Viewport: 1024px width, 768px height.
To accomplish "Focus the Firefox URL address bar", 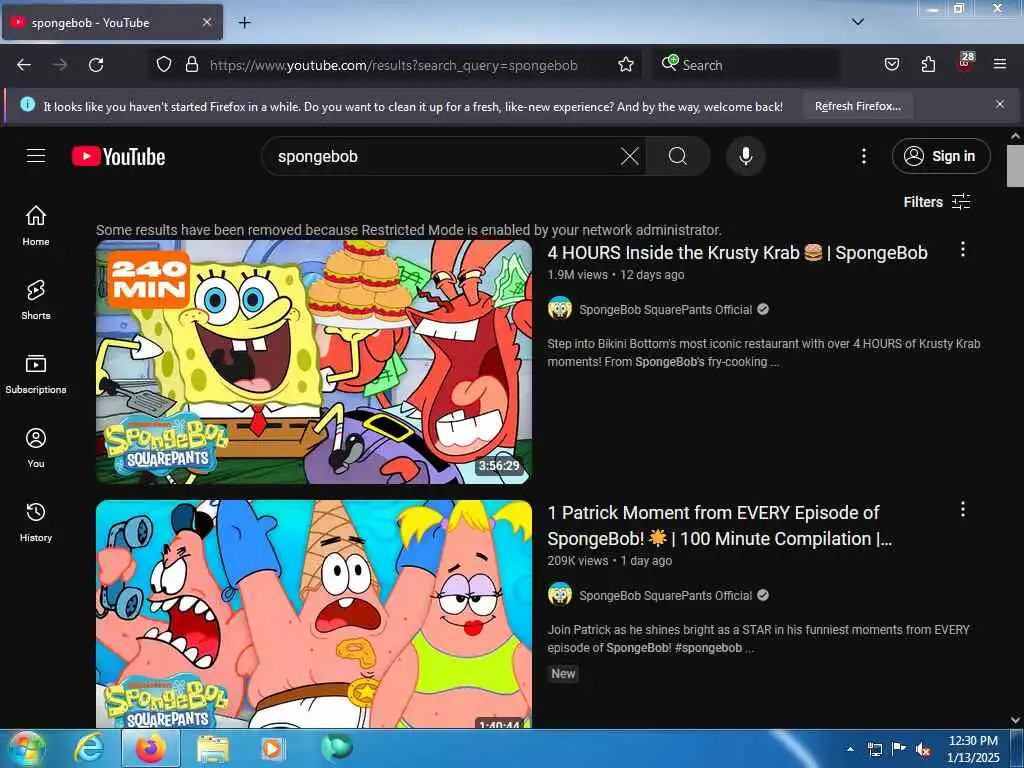I will (x=393, y=65).
